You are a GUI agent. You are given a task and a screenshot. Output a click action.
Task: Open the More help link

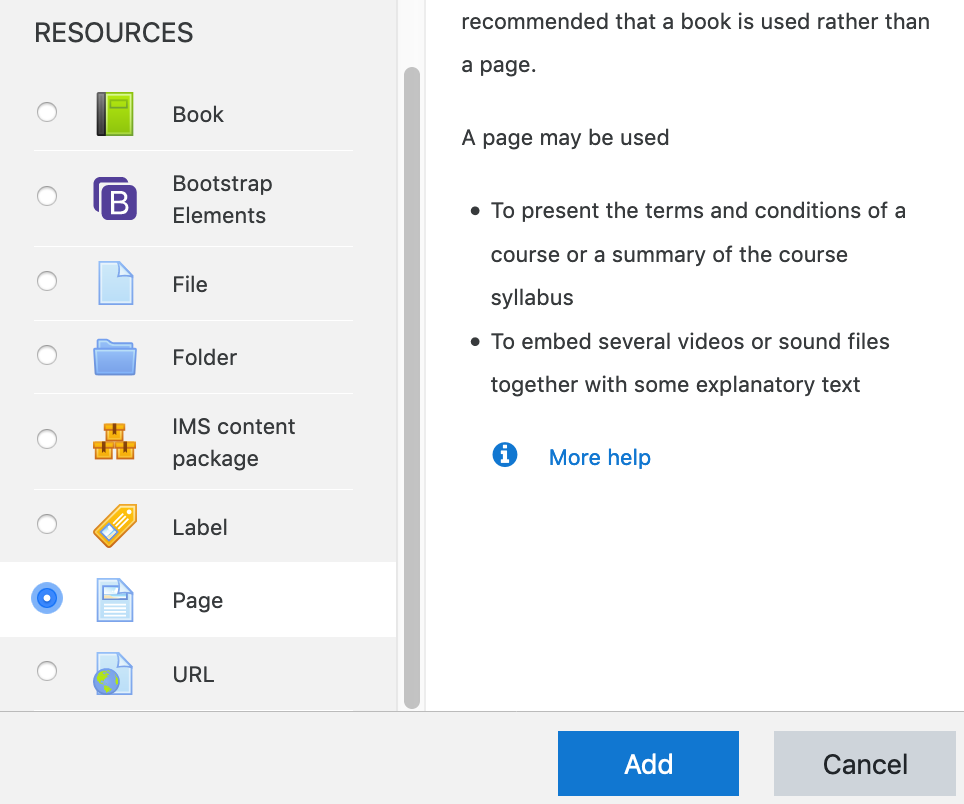tap(600, 457)
